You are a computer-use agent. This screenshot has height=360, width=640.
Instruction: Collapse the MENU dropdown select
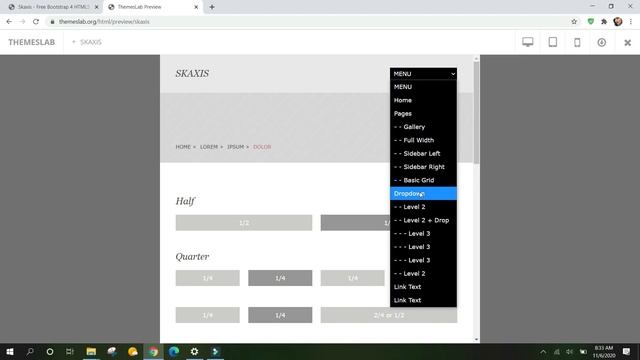pyautogui.click(x=423, y=73)
